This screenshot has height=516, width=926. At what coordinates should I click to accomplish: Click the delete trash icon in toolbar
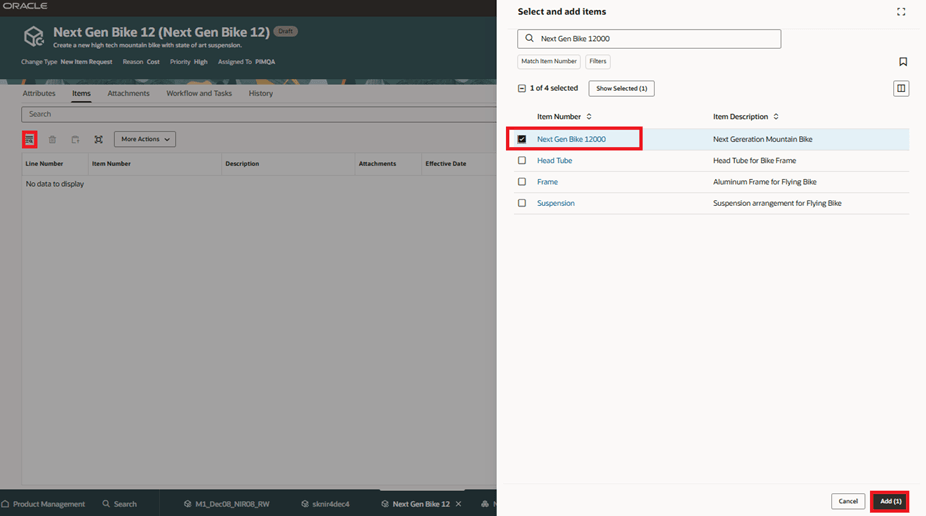(x=52, y=139)
